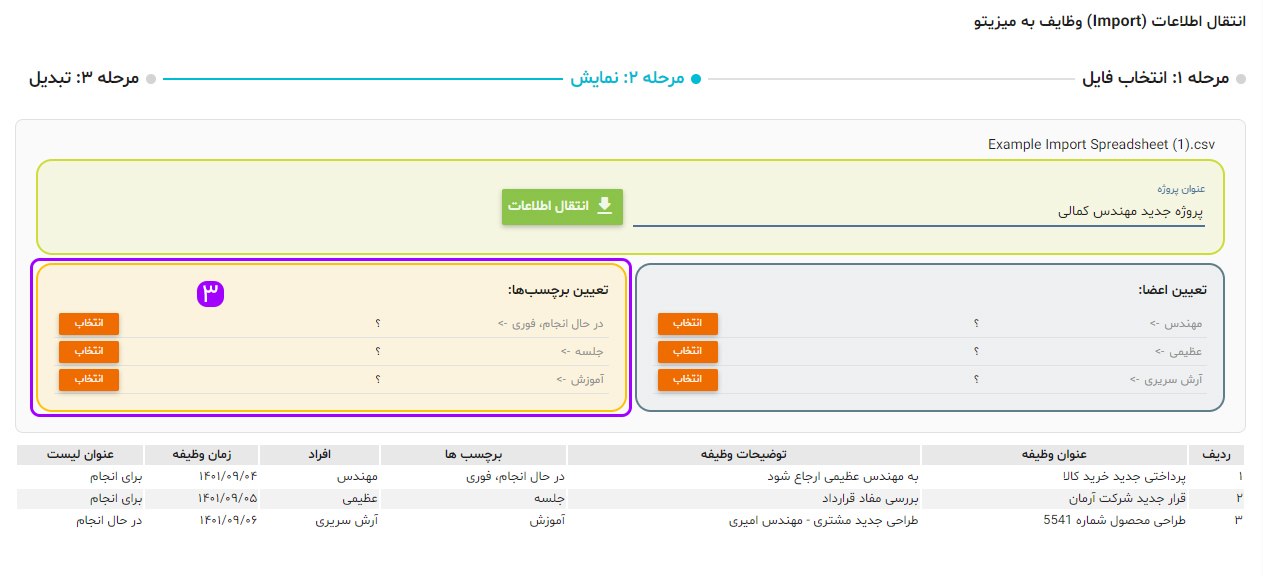The height and width of the screenshot is (576, 1263).
Task: Click the date '۱۴۰۱/۰۹/۰۵'
Action: click(x=228, y=498)
